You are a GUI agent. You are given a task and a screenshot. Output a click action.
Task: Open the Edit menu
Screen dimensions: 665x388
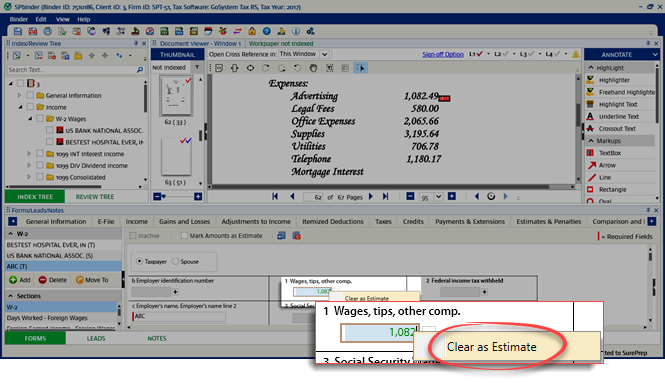(41, 19)
